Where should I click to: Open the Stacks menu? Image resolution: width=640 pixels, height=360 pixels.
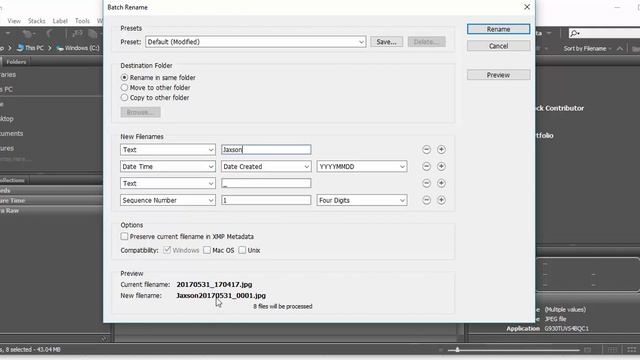click(36, 21)
